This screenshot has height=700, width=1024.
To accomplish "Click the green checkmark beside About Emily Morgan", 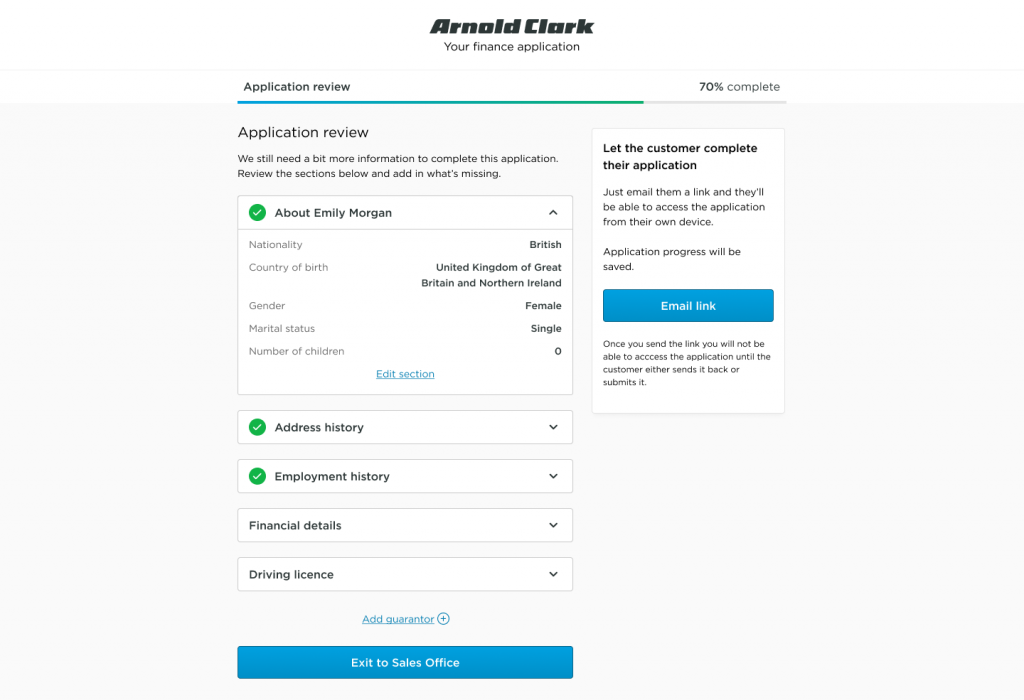I will (x=257, y=212).
